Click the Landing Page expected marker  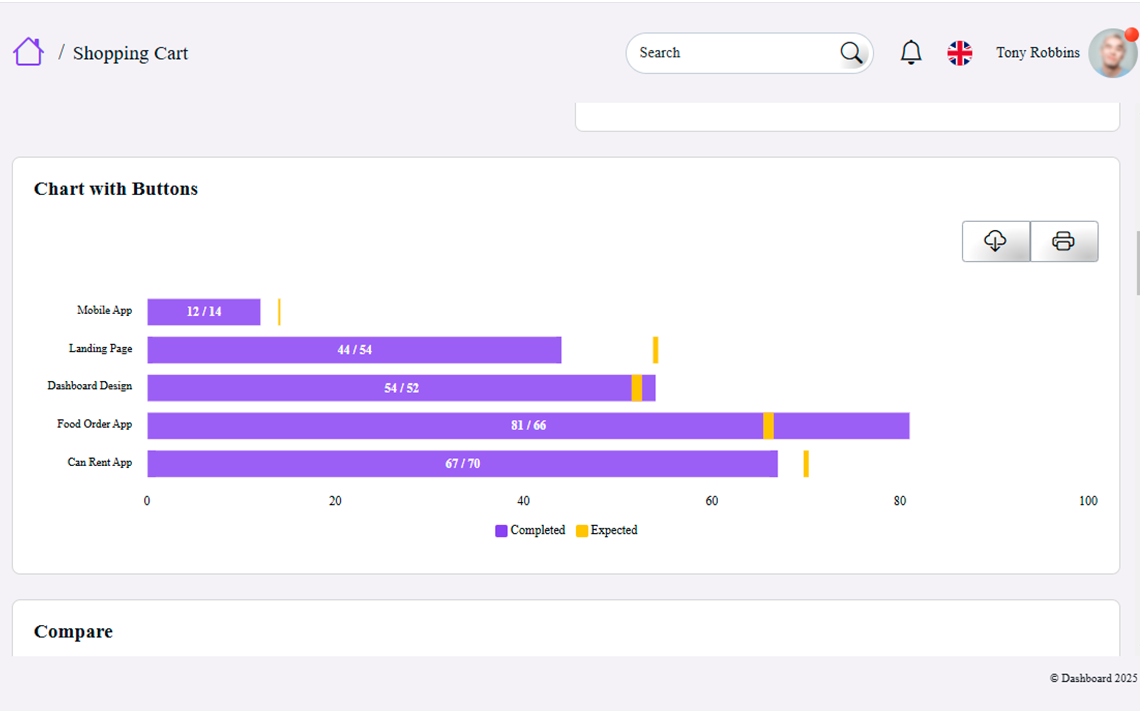pyautogui.click(x=655, y=350)
